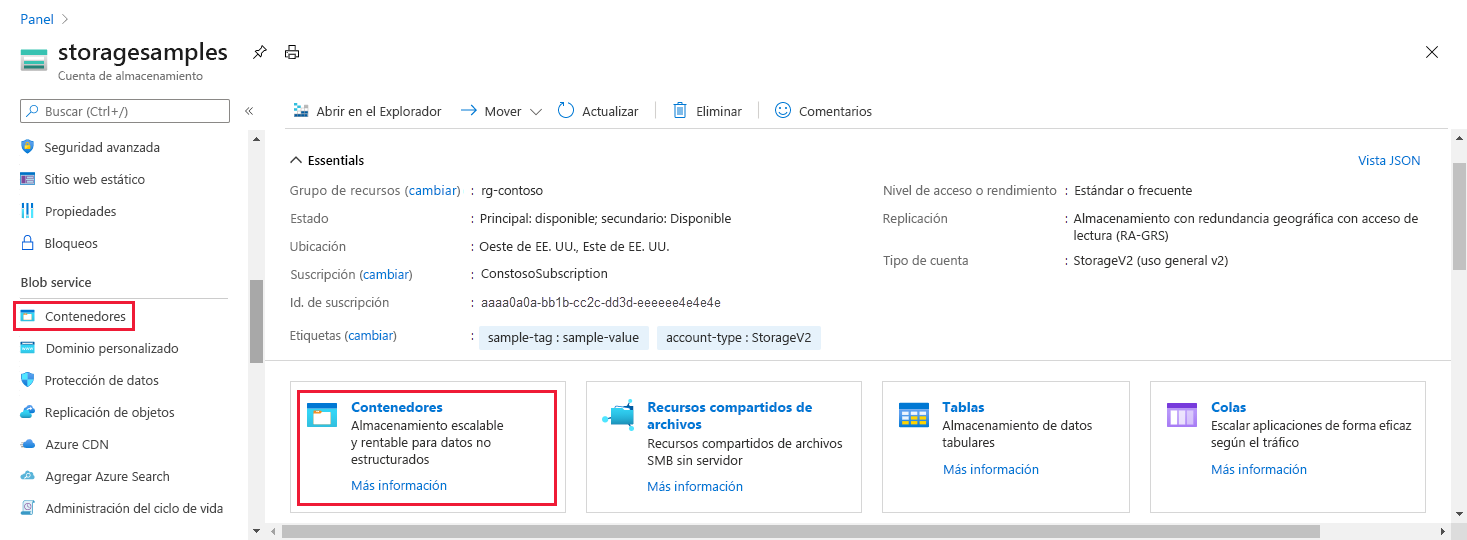This screenshot has height=540, width=1467.
Task: Click sidebar scrollbar up arrow
Action: coord(256,138)
